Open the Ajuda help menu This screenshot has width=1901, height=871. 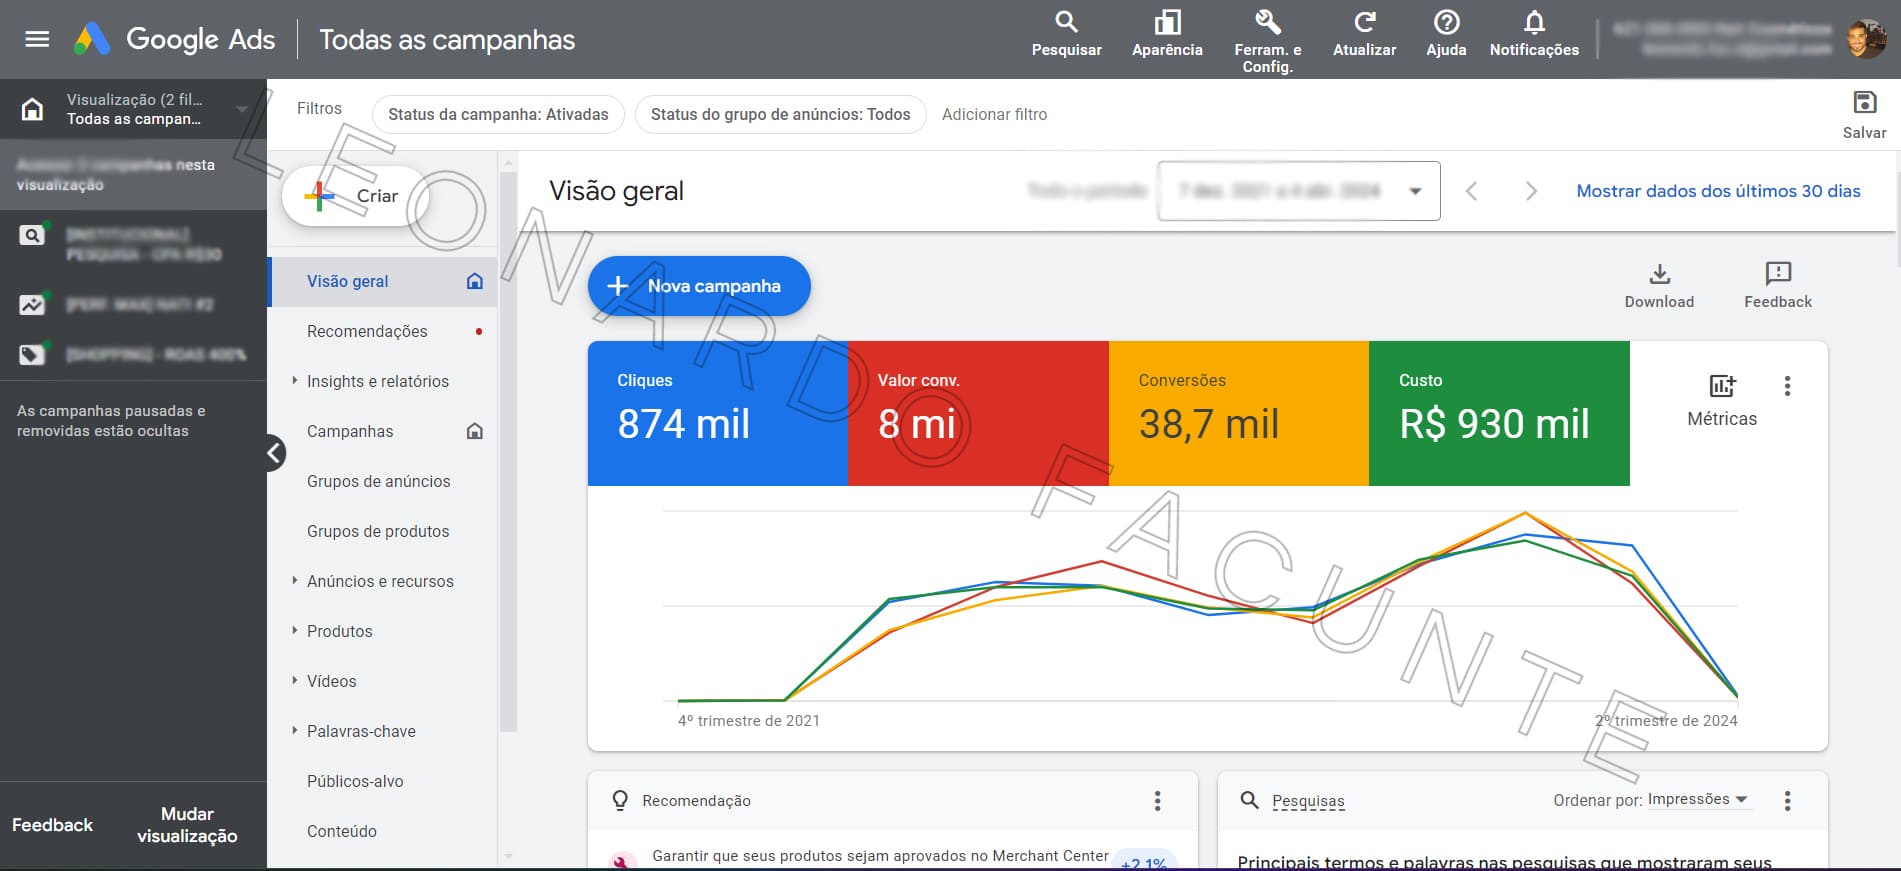[x=1446, y=23]
